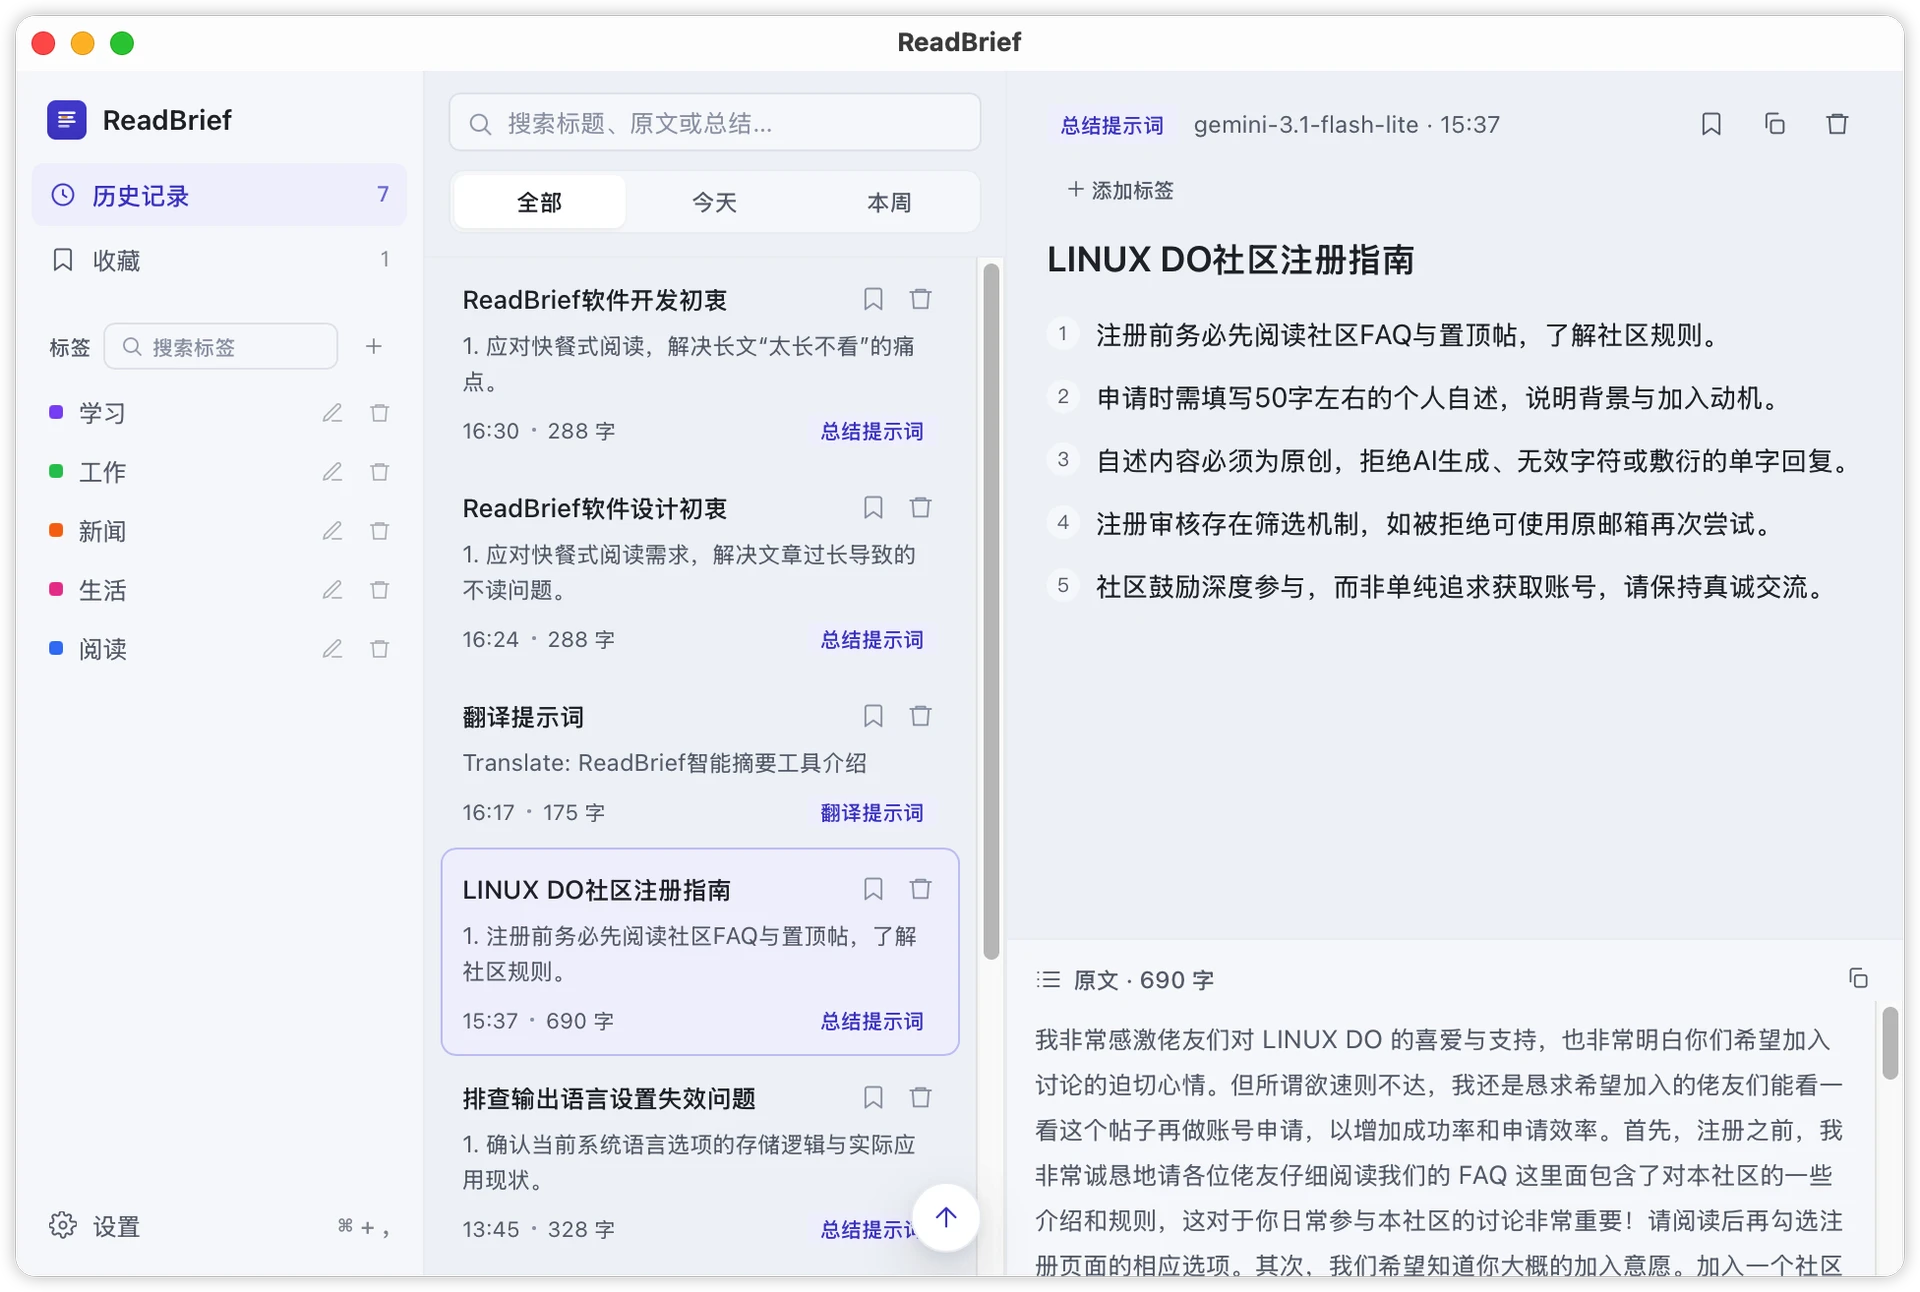Image resolution: width=1920 pixels, height=1292 pixels.
Task: Bookmark the opened summary in detail header
Action: coord(1711,124)
